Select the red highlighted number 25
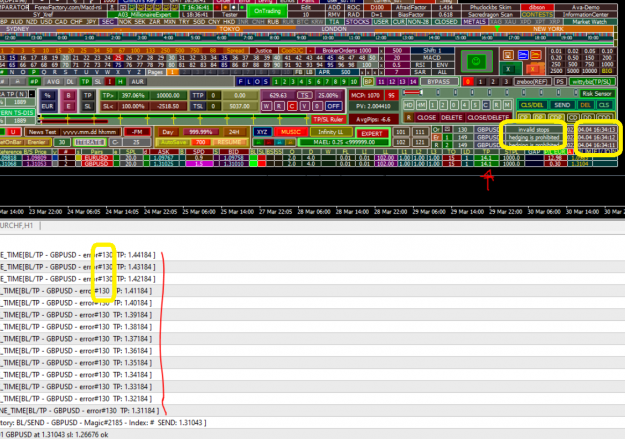Screen dimensions: 625x439 pyautogui.click(x=118, y=58)
